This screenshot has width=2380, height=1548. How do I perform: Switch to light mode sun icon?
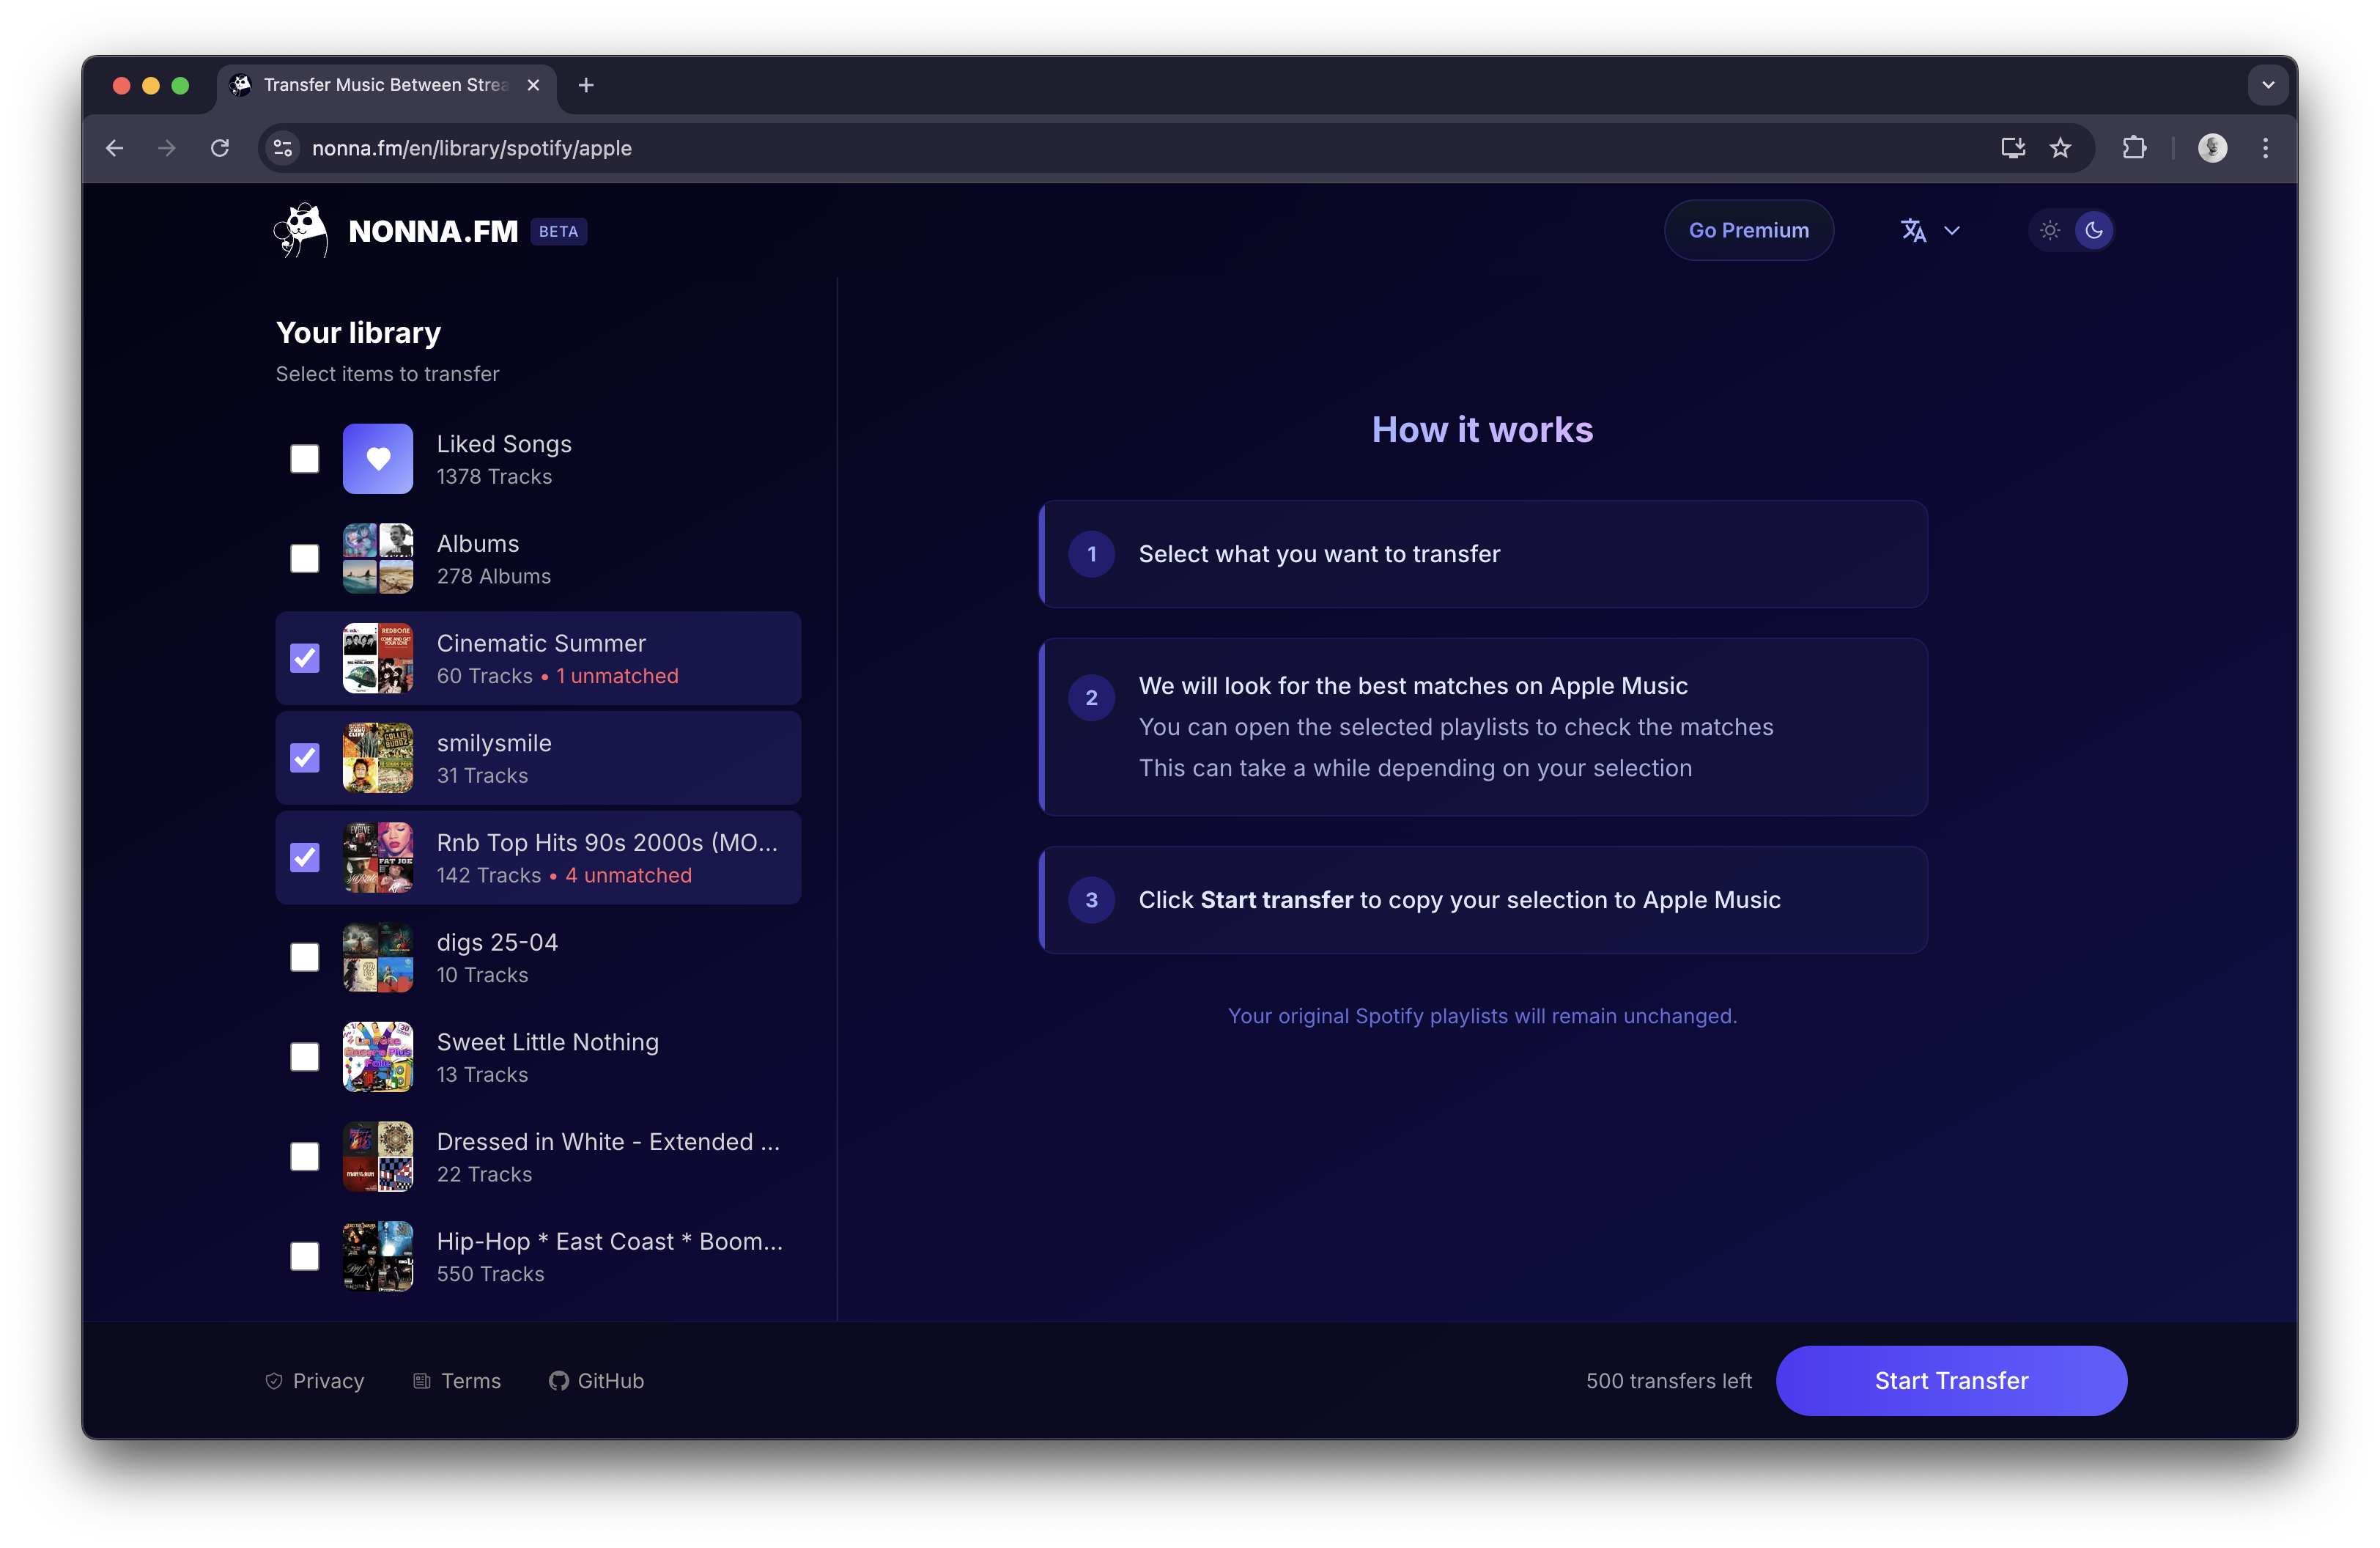[x=2050, y=230]
